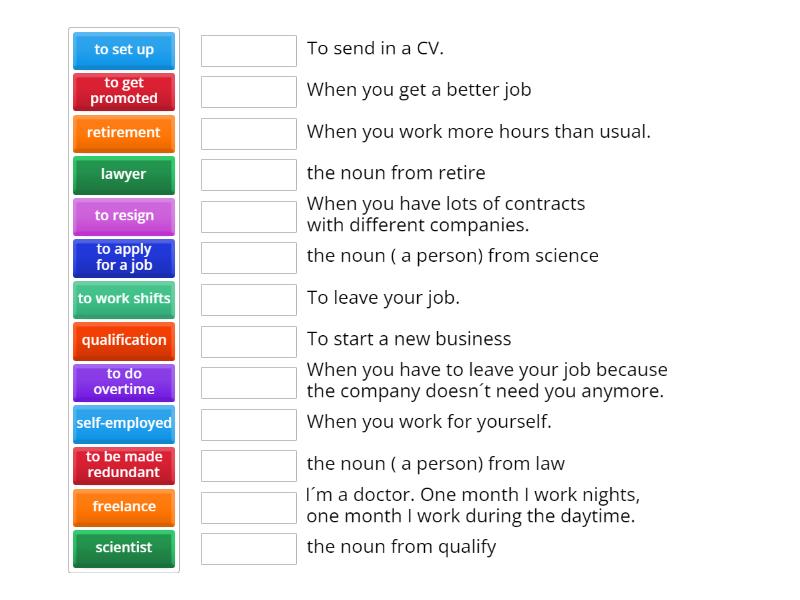The width and height of the screenshot is (800, 600).
Task: Select the "to do overtime" tile
Action: [123, 382]
